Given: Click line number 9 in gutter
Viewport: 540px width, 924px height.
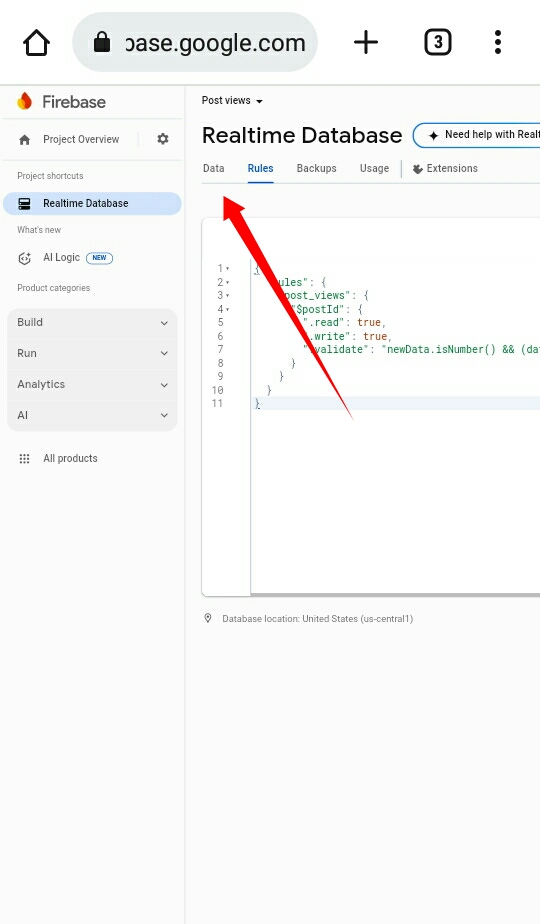Looking at the screenshot, I should 220,377.
